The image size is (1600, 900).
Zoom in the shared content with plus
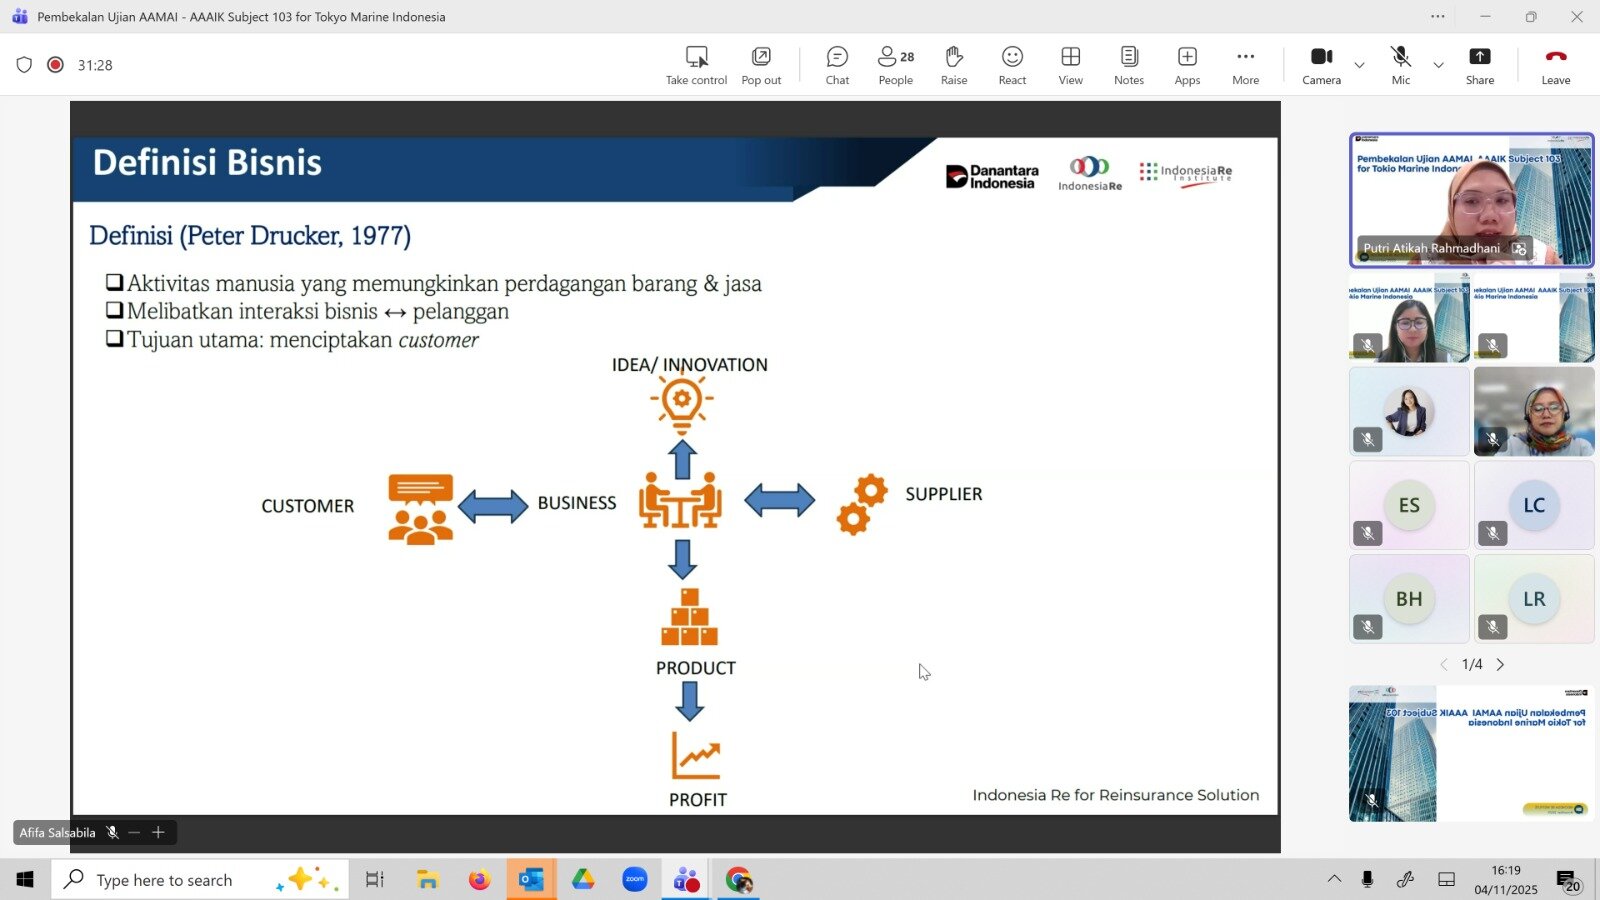point(158,832)
